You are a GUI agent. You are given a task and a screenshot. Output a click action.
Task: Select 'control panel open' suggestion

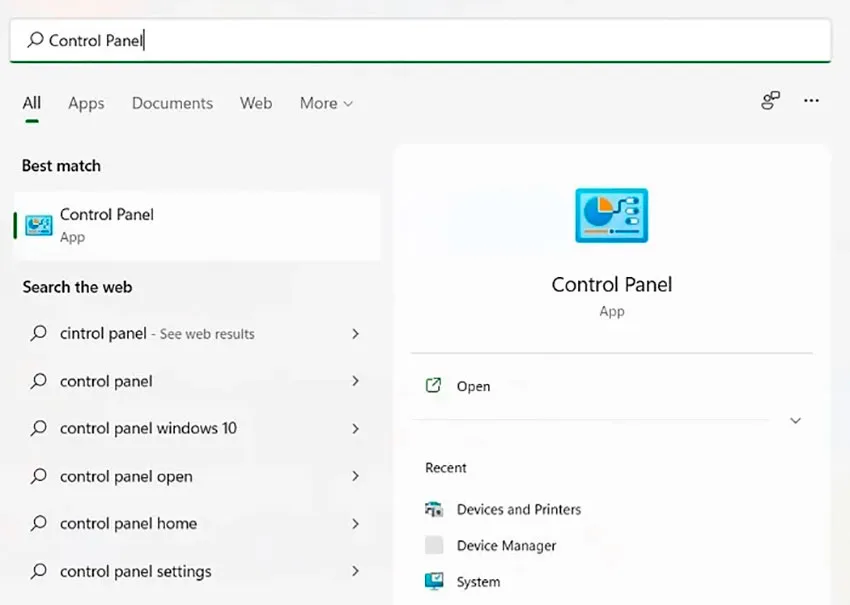click(x=197, y=476)
